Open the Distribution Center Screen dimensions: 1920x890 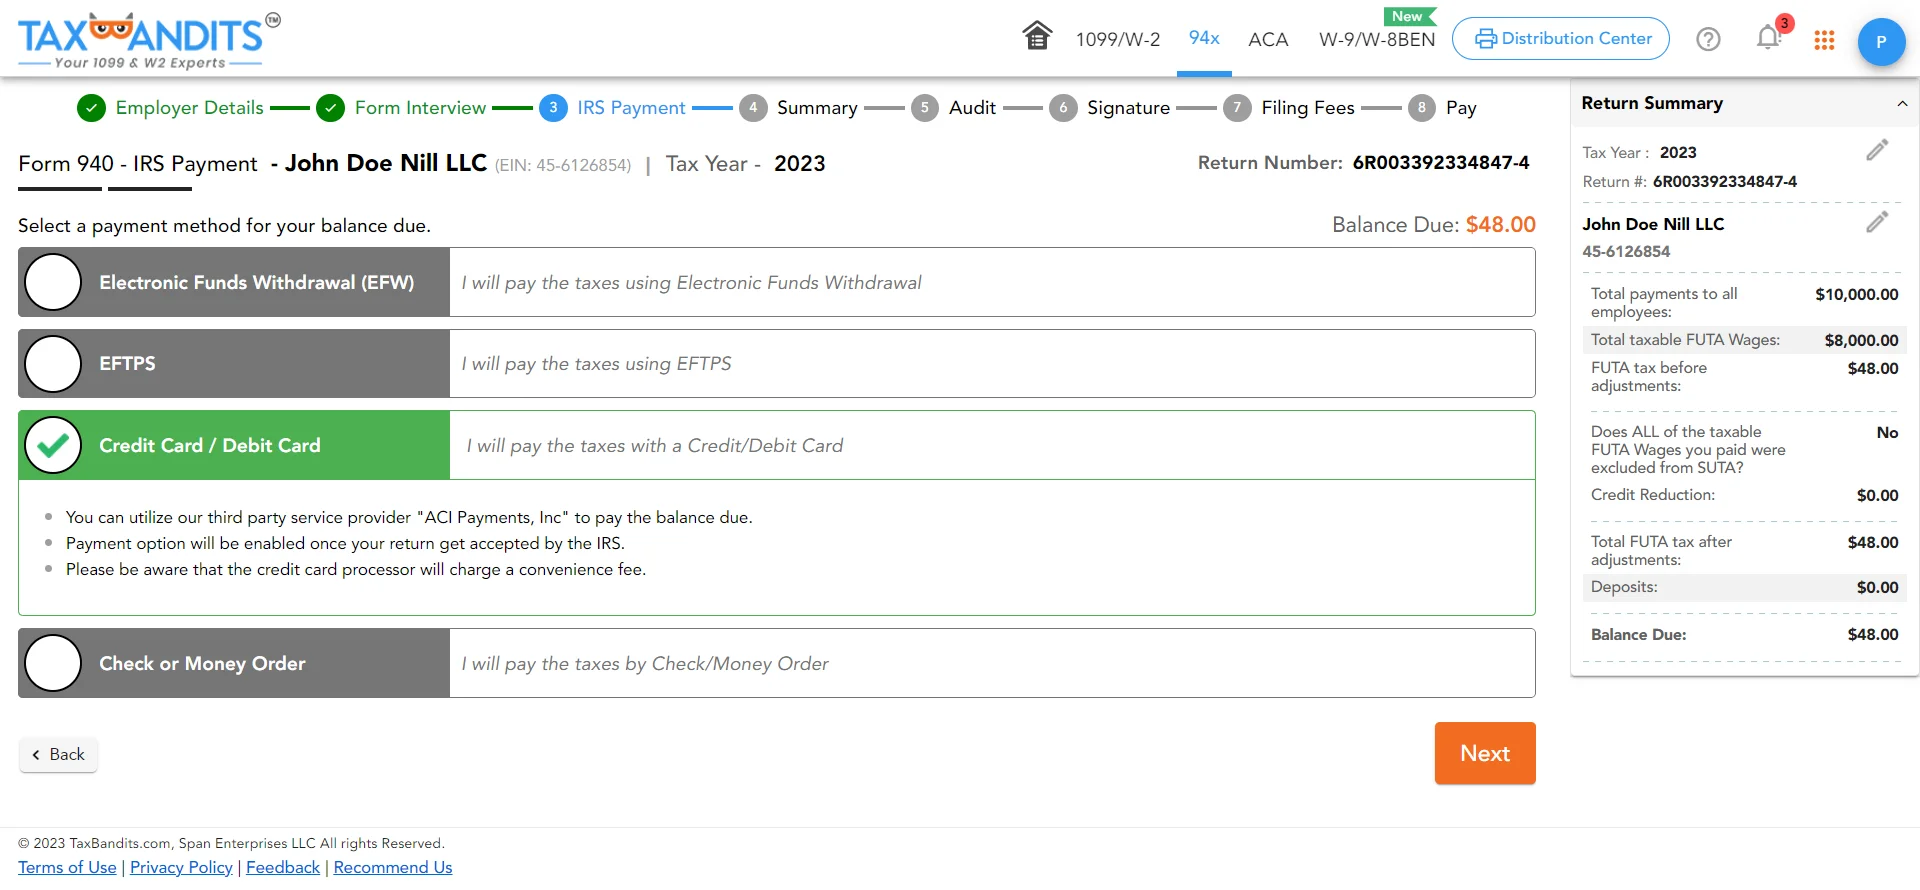pos(1560,39)
